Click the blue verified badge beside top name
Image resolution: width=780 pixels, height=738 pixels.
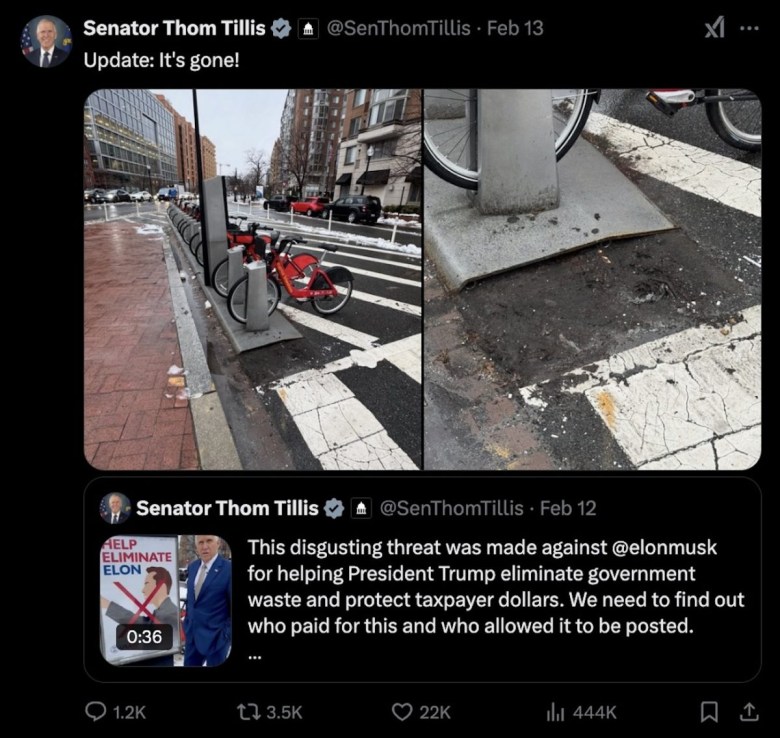pyautogui.click(x=281, y=28)
